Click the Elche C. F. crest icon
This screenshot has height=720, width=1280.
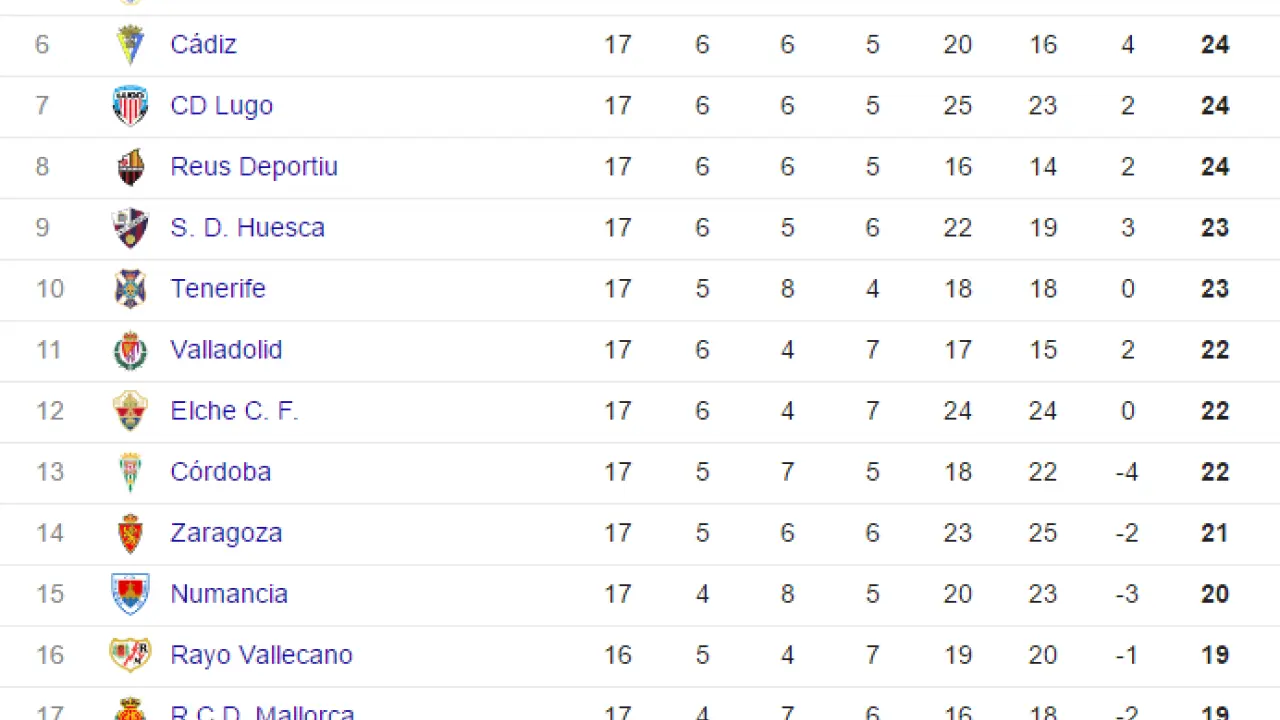click(130, 411)
